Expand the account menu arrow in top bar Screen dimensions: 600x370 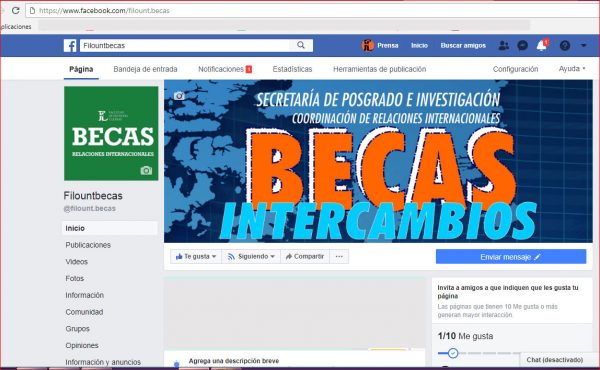coord(584,46)
